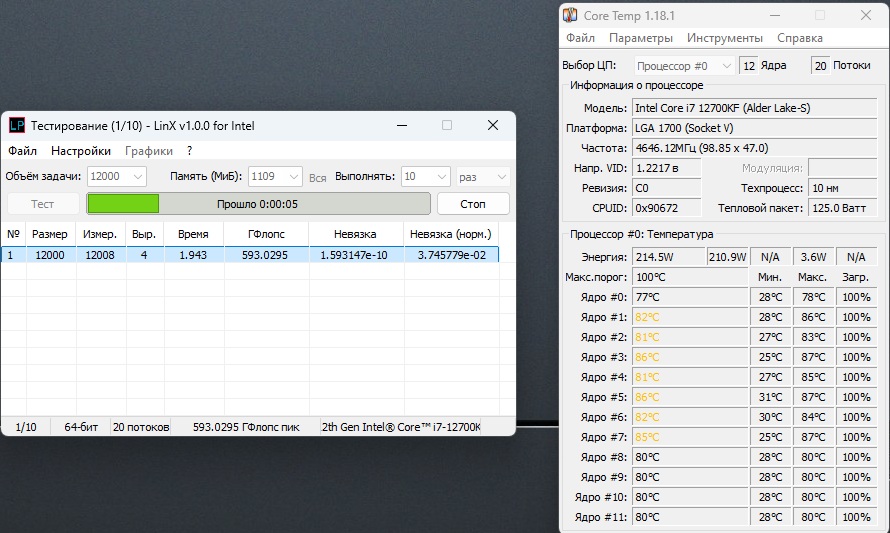Viewport: 890px width, 533px height.
Task: Click the Потоки count field 20
Action: (x=820, y=66)
